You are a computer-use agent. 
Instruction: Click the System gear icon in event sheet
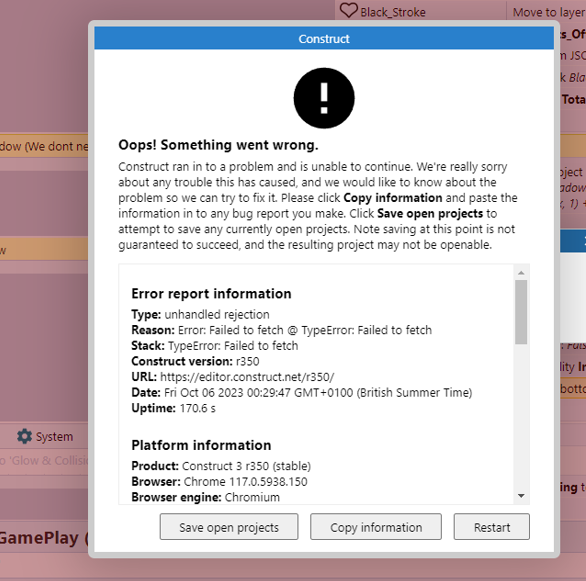coord(25,436)
